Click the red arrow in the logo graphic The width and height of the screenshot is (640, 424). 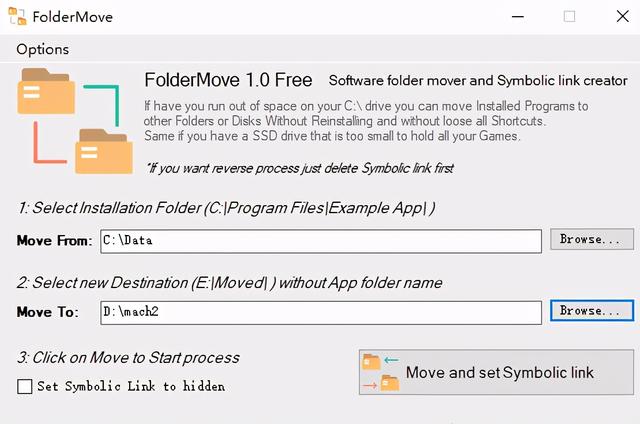(x=49, y=142)
